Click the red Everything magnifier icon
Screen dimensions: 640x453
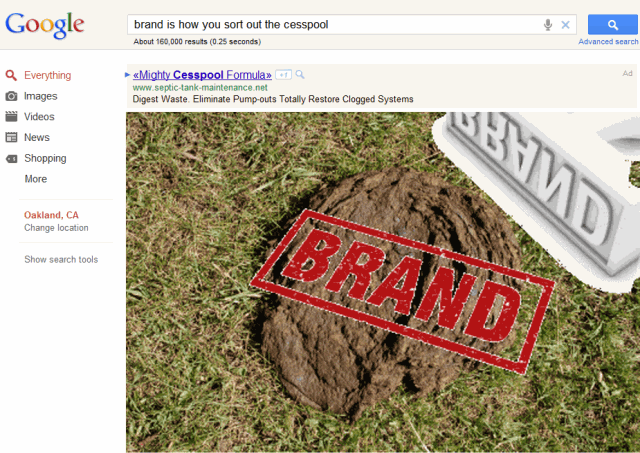tap(11, 76)
